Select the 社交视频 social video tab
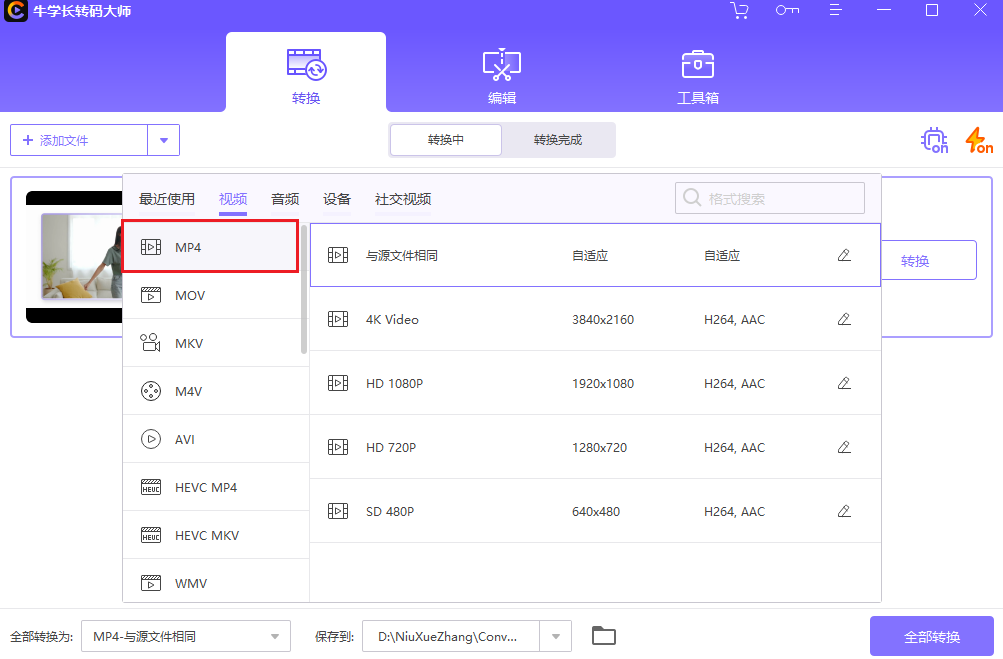Screen dimensions: 1003x659 click(403, 199)
